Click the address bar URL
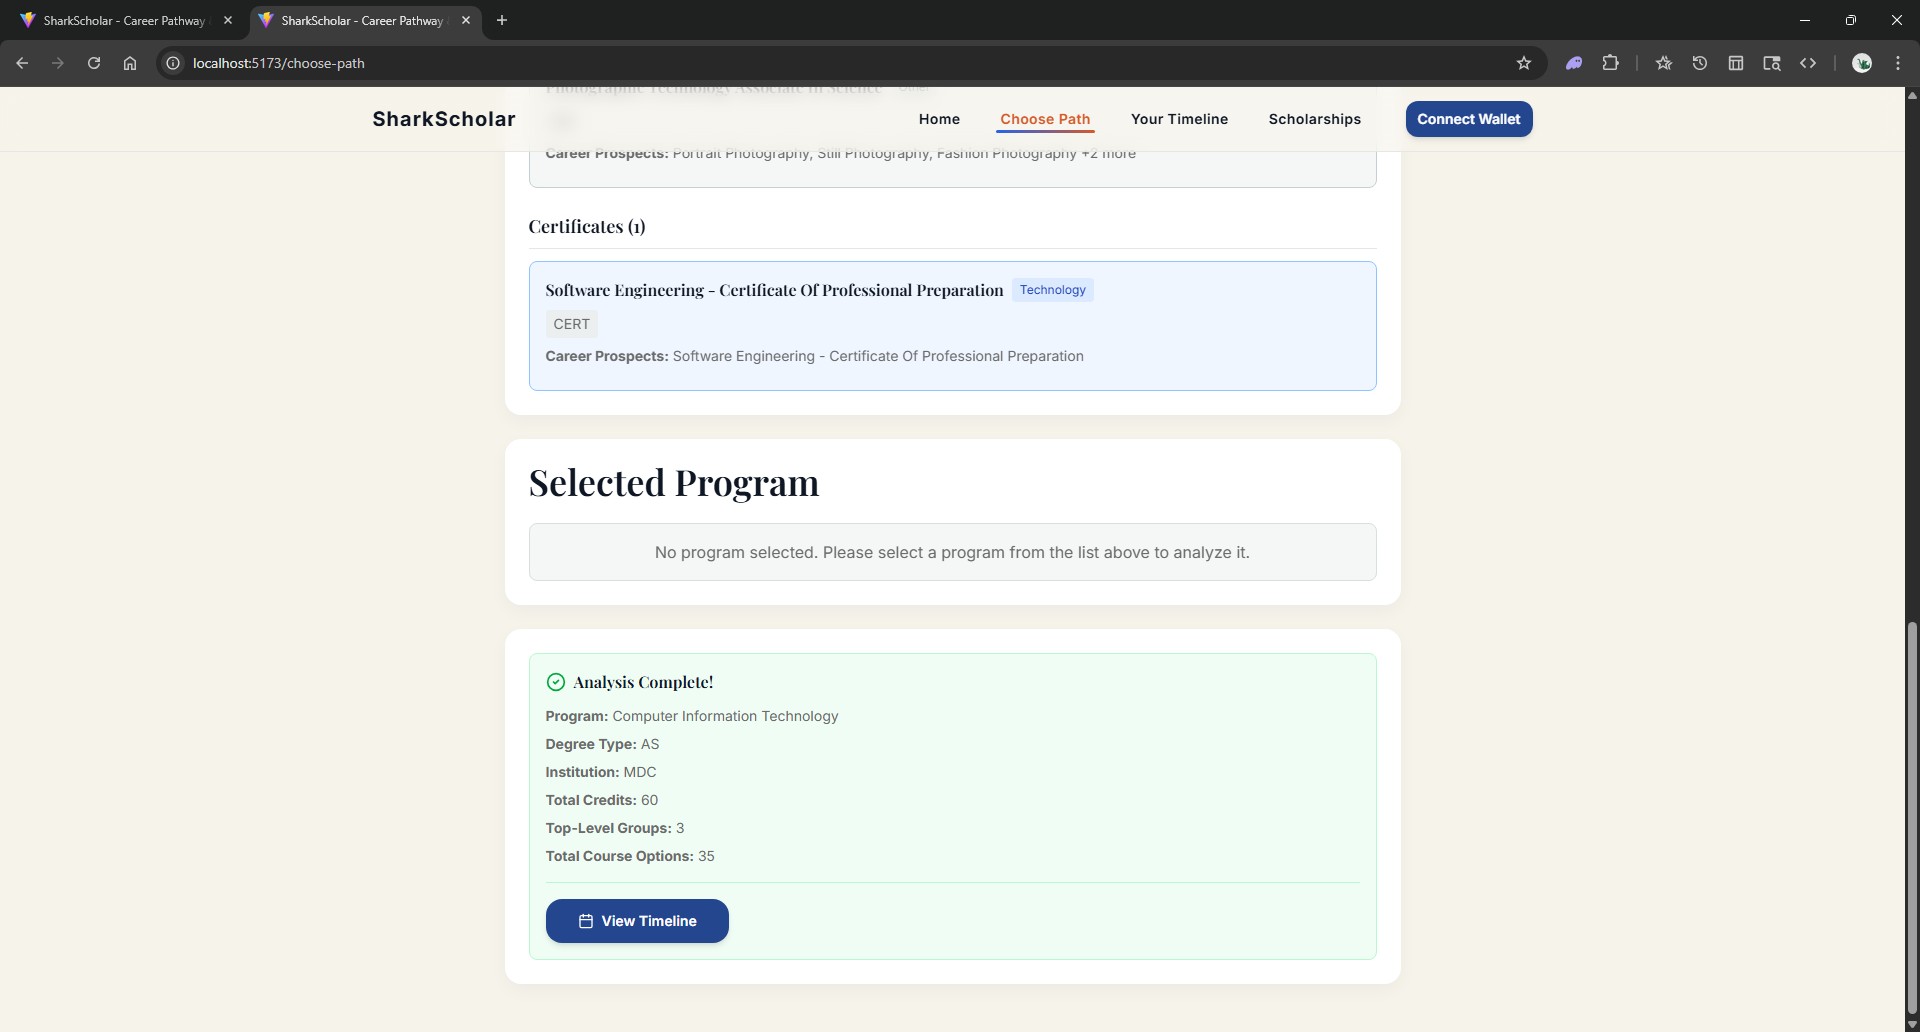 click(x=278, y=63)
